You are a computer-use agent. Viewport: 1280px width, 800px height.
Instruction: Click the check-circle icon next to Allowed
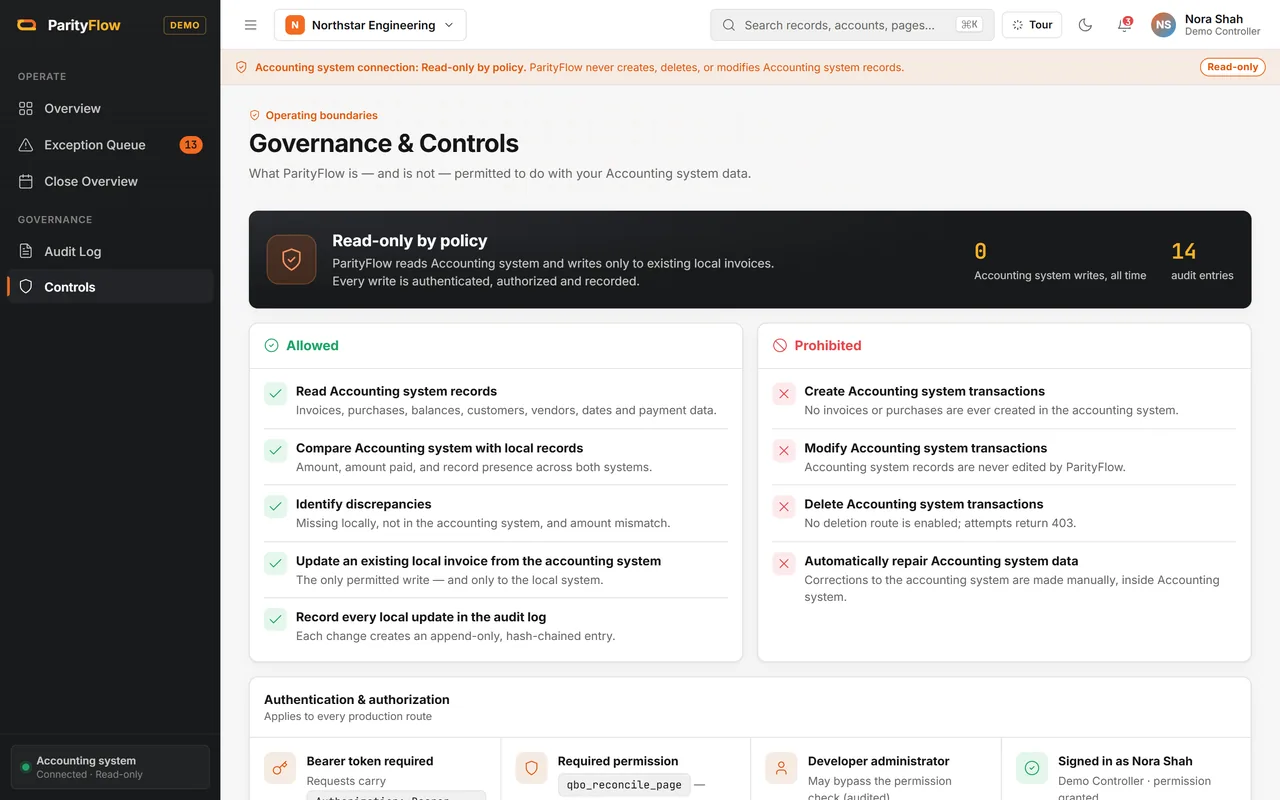tap(271, 346)
